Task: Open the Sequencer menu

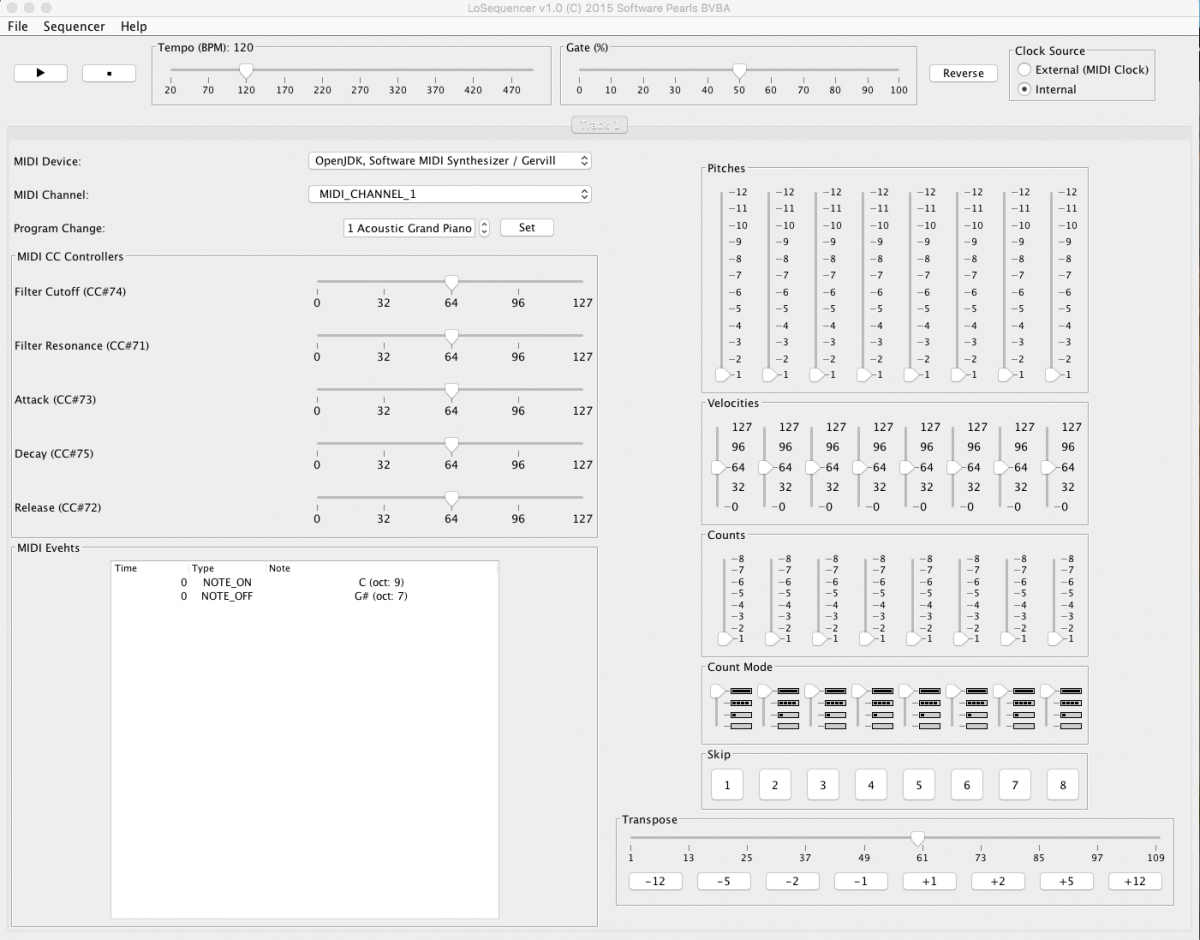Action: pos(74,26)
